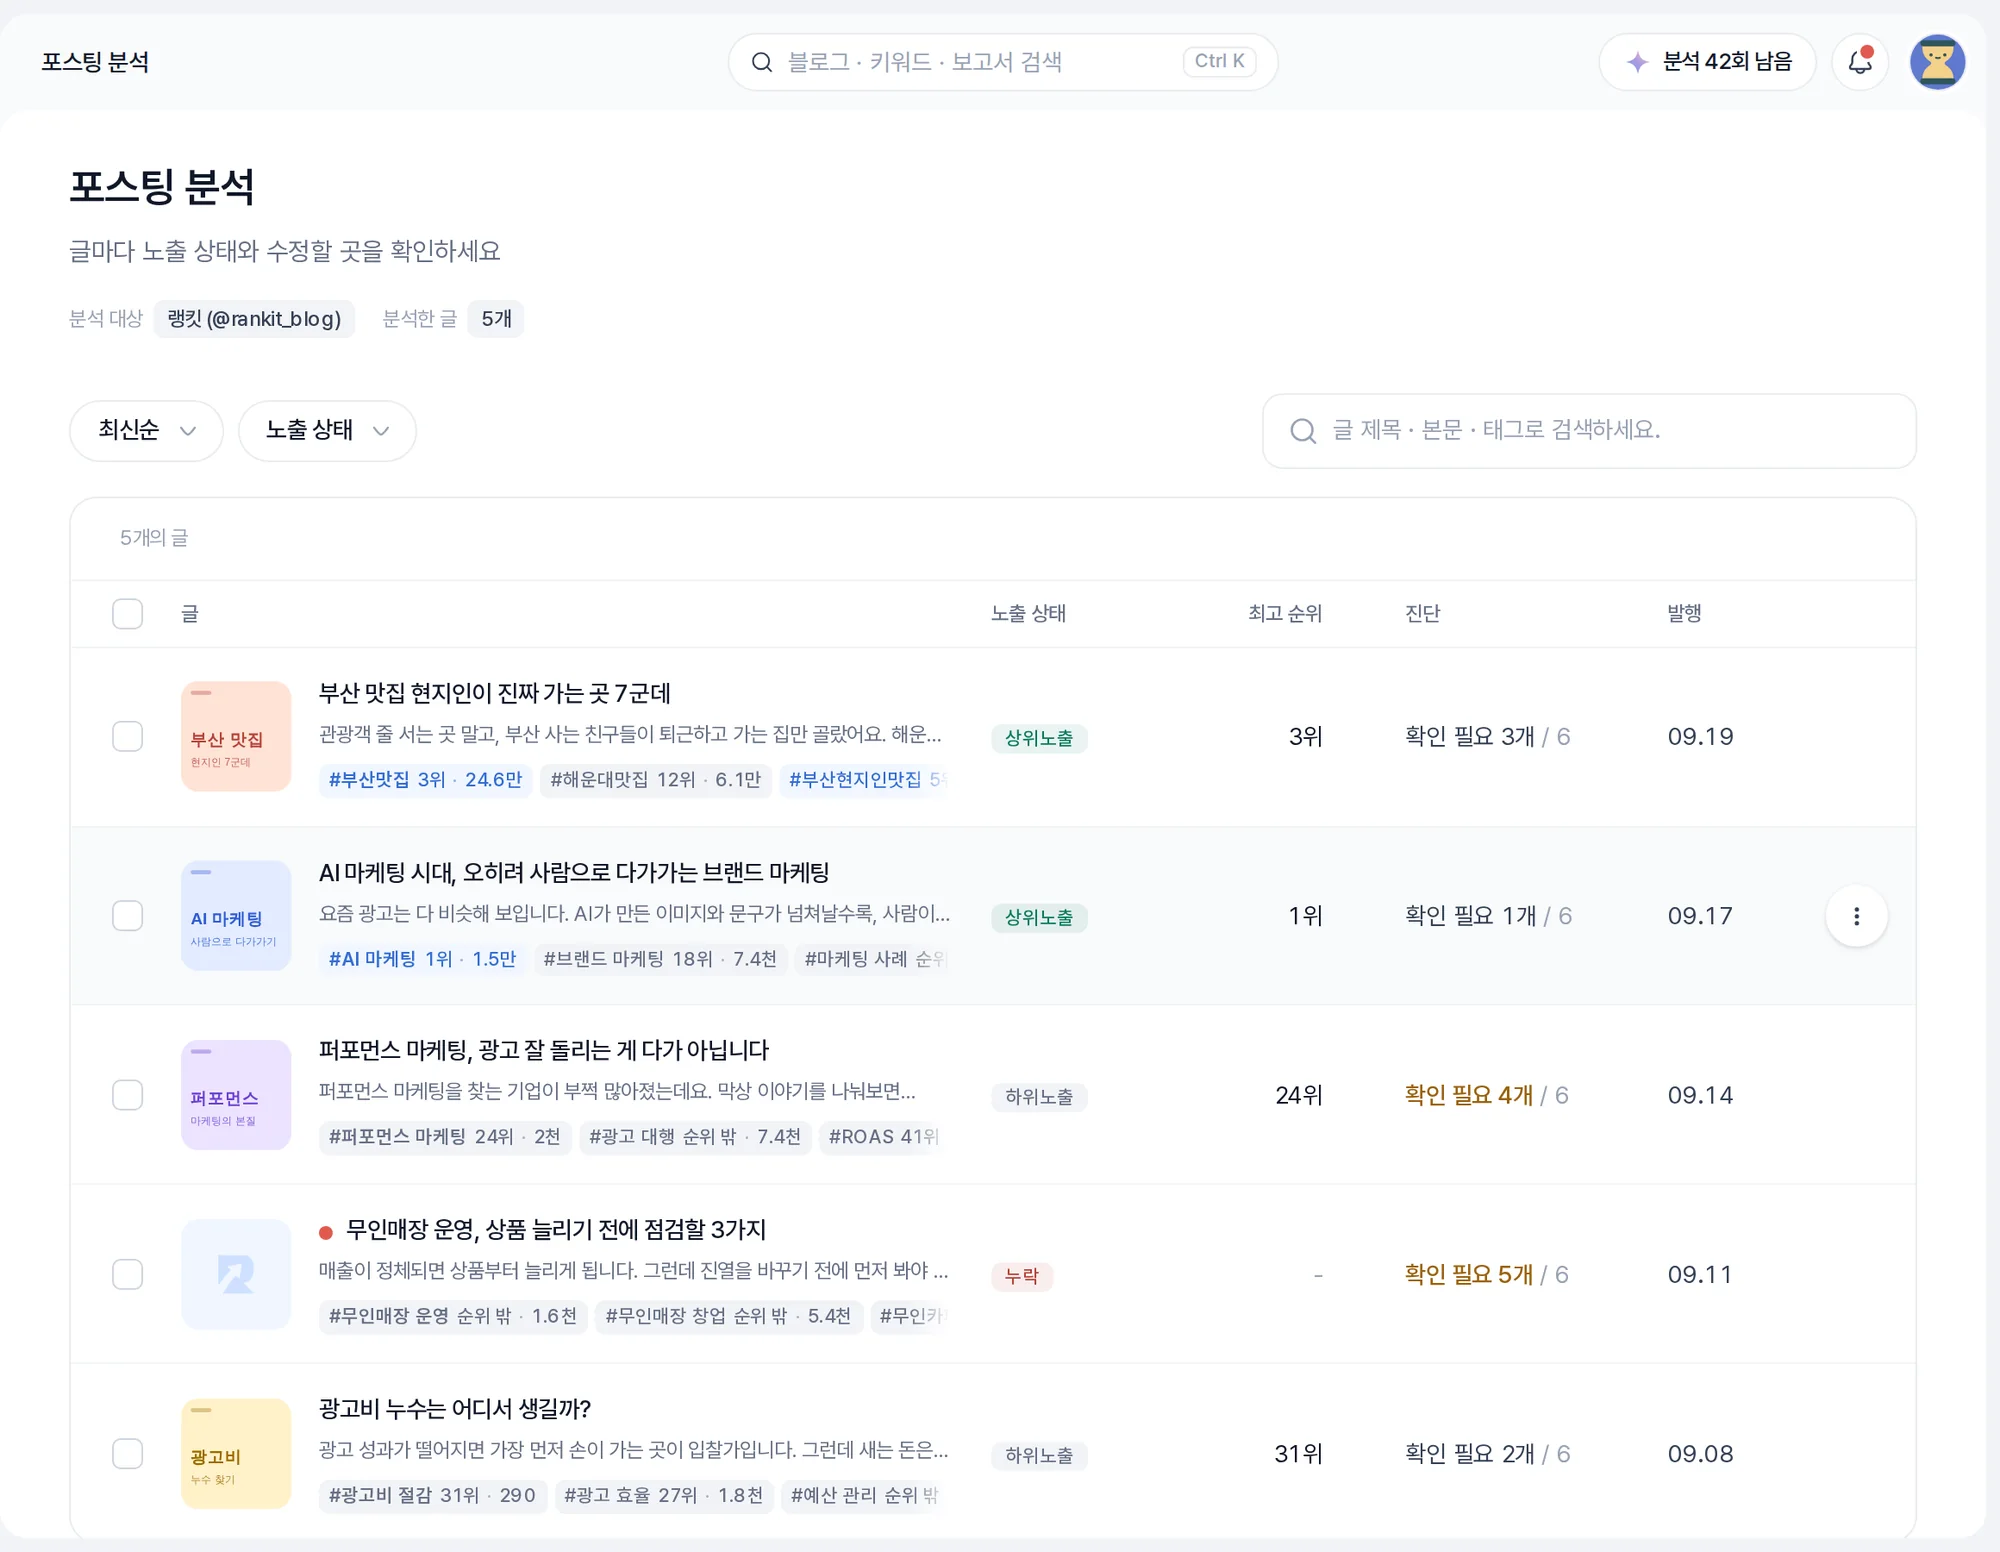Viewport: 2000px width, 1552px height.
Task: Click the 5개 analyzed posts chip
Action: 496,319
